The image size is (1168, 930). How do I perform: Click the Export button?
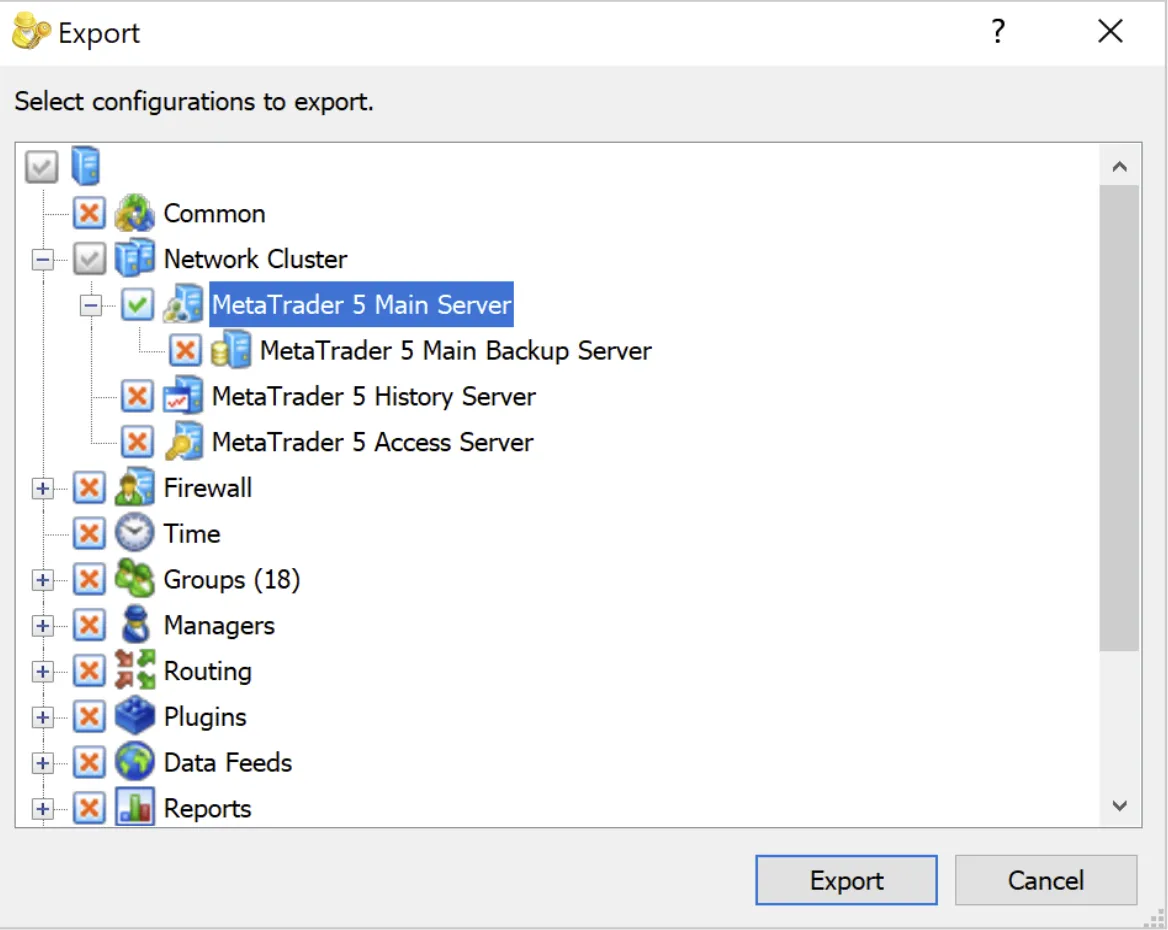click(846, 880)
